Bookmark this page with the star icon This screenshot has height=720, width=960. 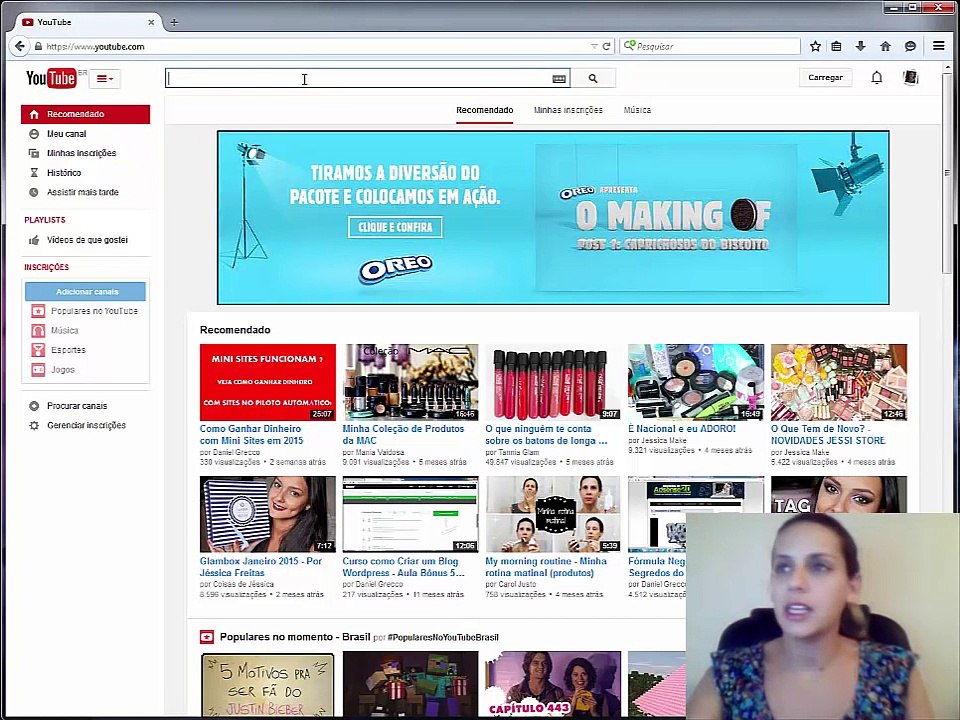point(815,46)
